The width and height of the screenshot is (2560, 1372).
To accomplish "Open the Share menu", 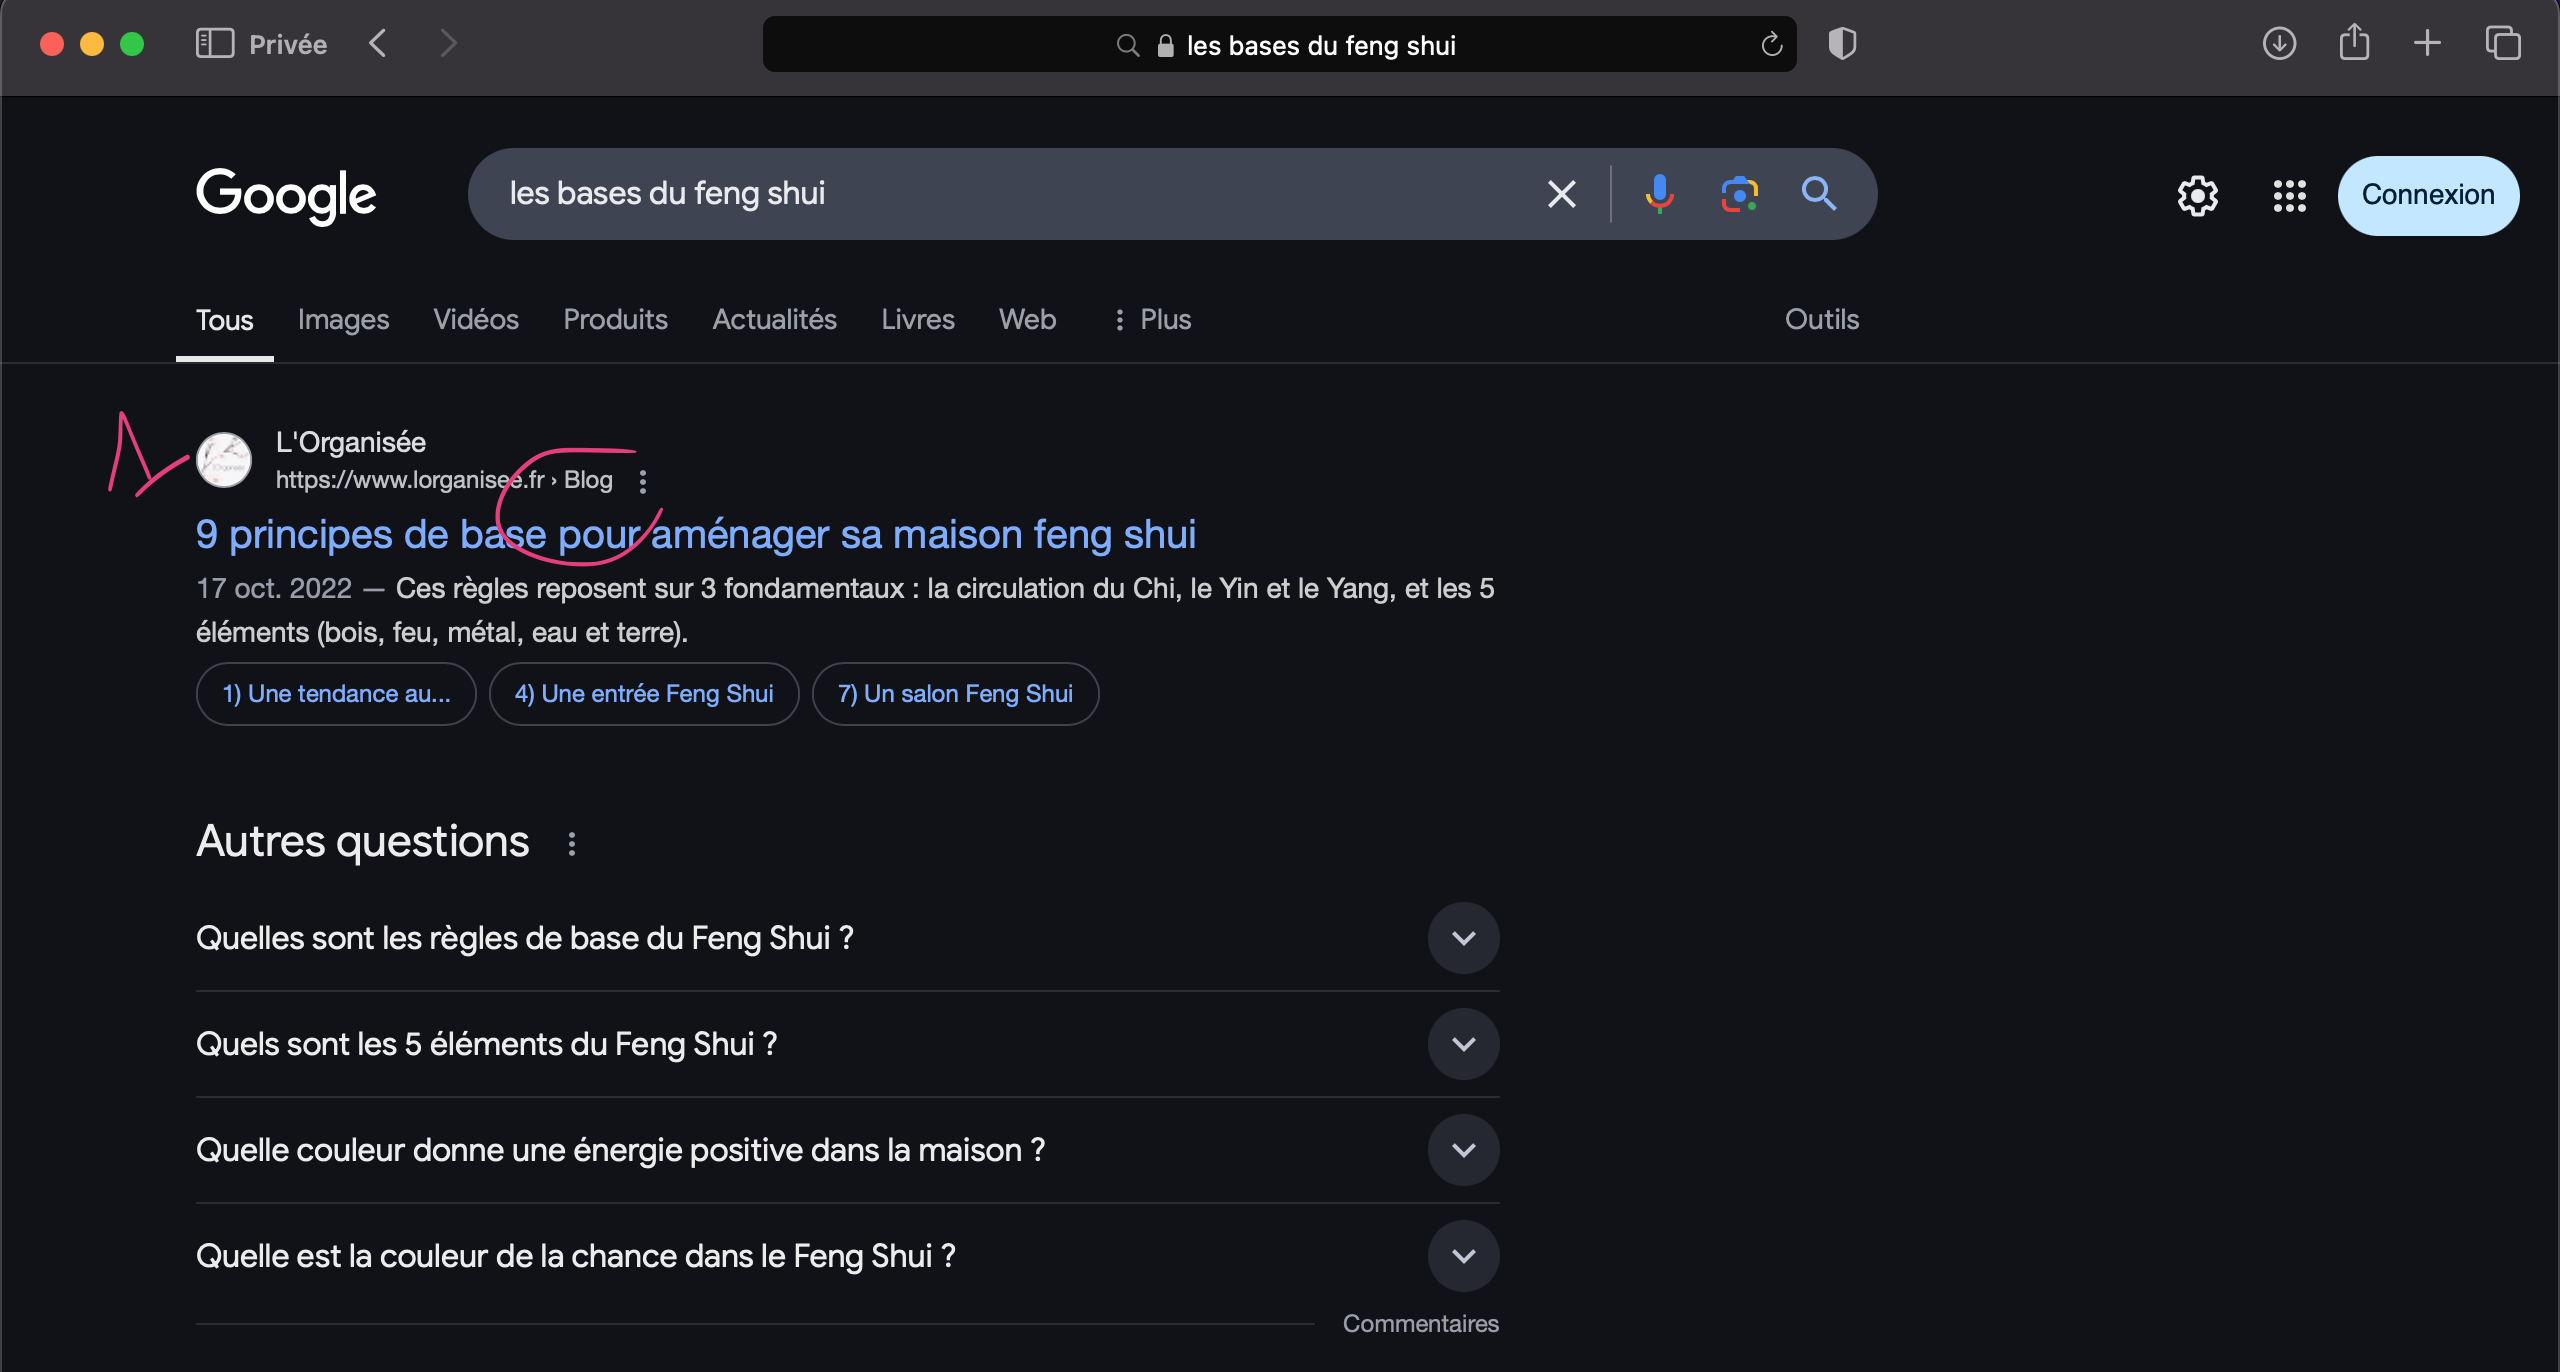I will pos(2354,43).
